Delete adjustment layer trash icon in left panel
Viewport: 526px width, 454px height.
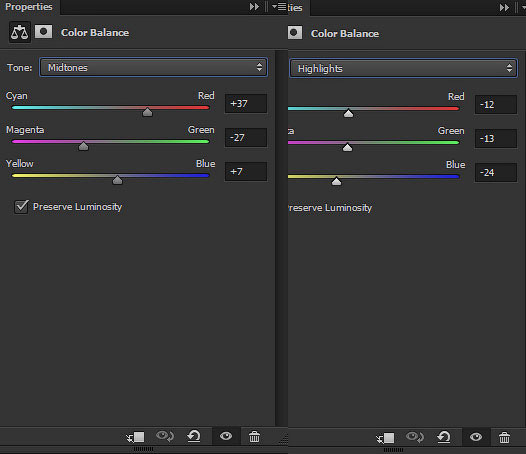tap(254, 437)
